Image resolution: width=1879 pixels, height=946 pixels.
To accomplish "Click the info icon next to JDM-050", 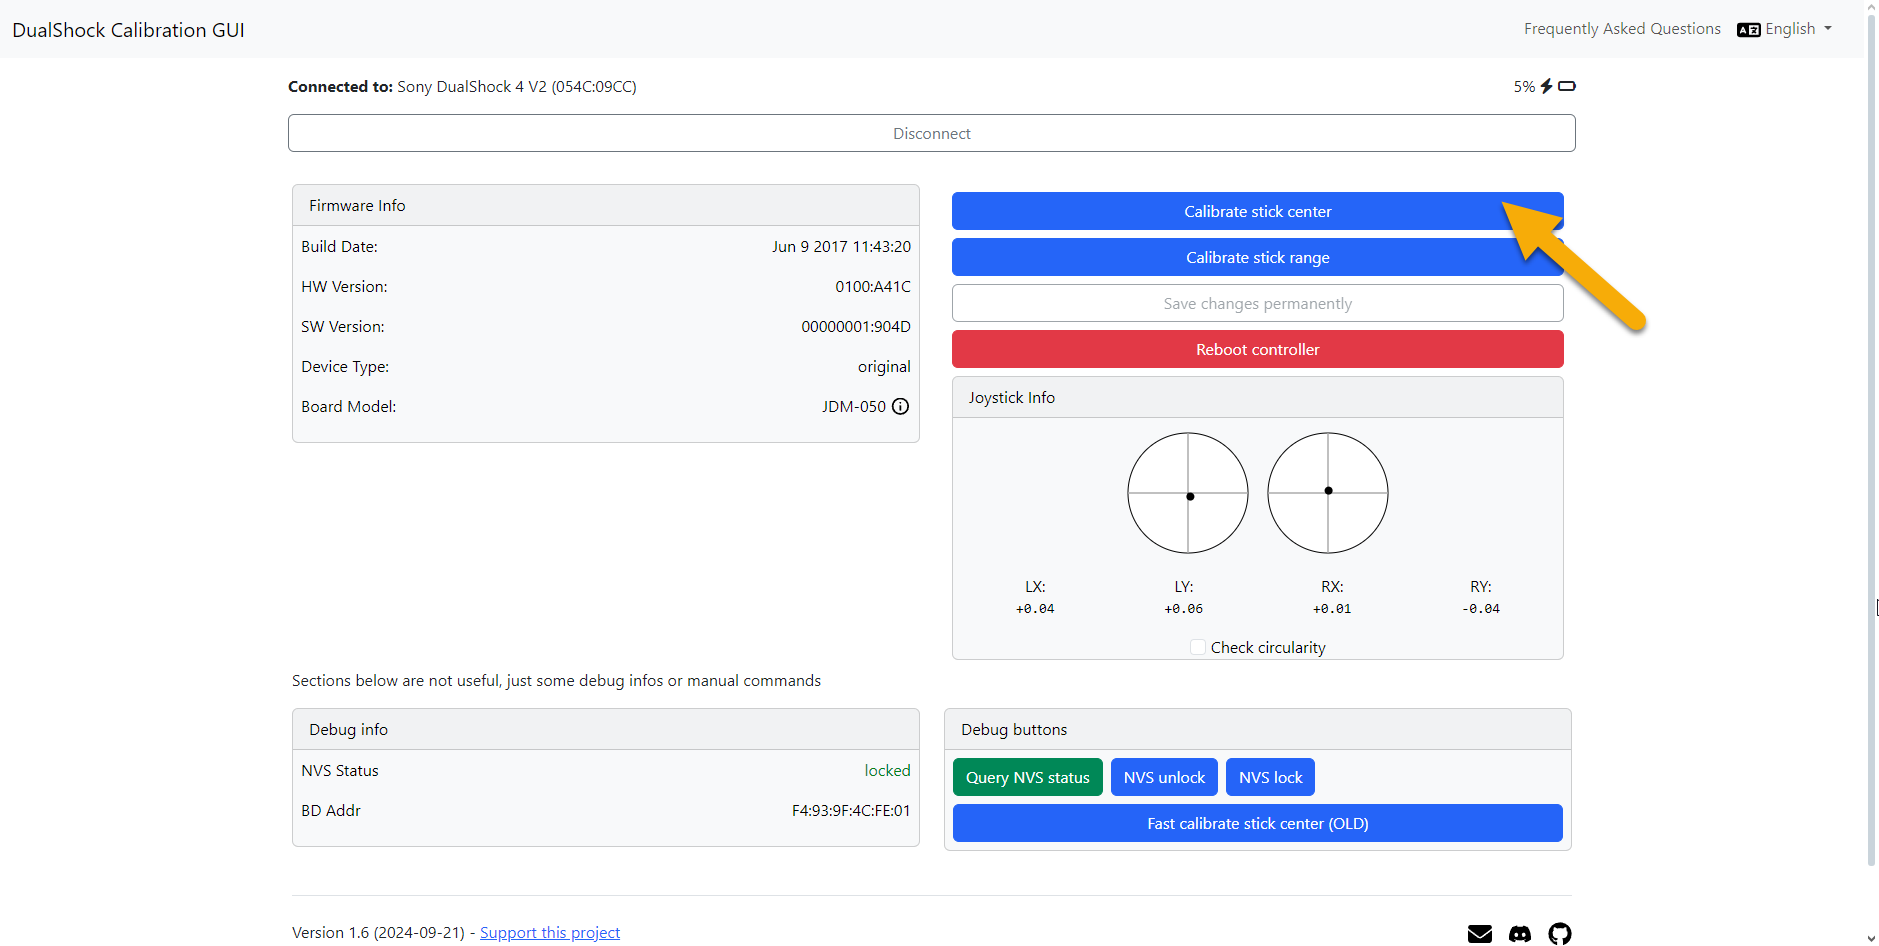I will point(899,406).
